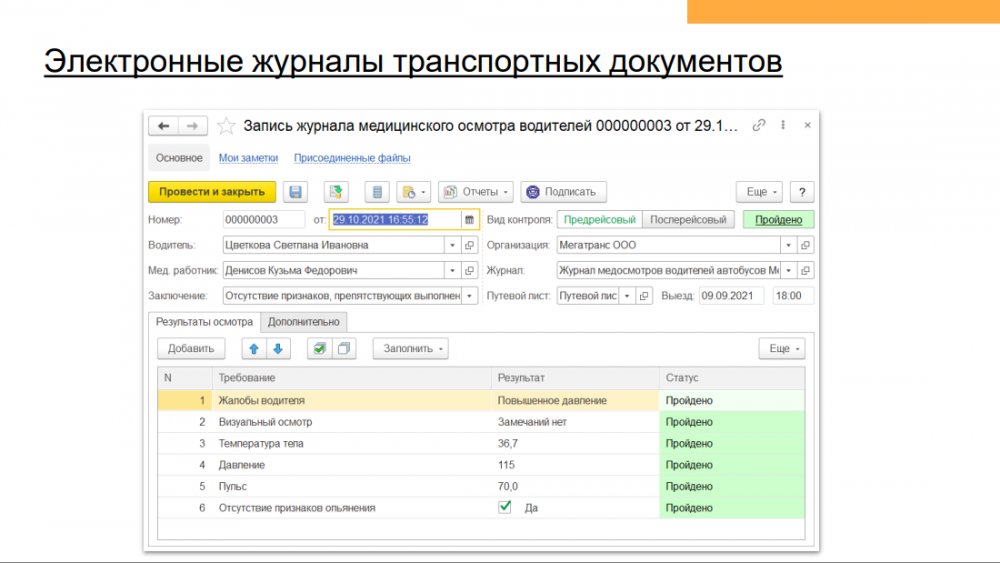Click the 'Номер' input field
1000x563 pixels.
click(263, 219)
